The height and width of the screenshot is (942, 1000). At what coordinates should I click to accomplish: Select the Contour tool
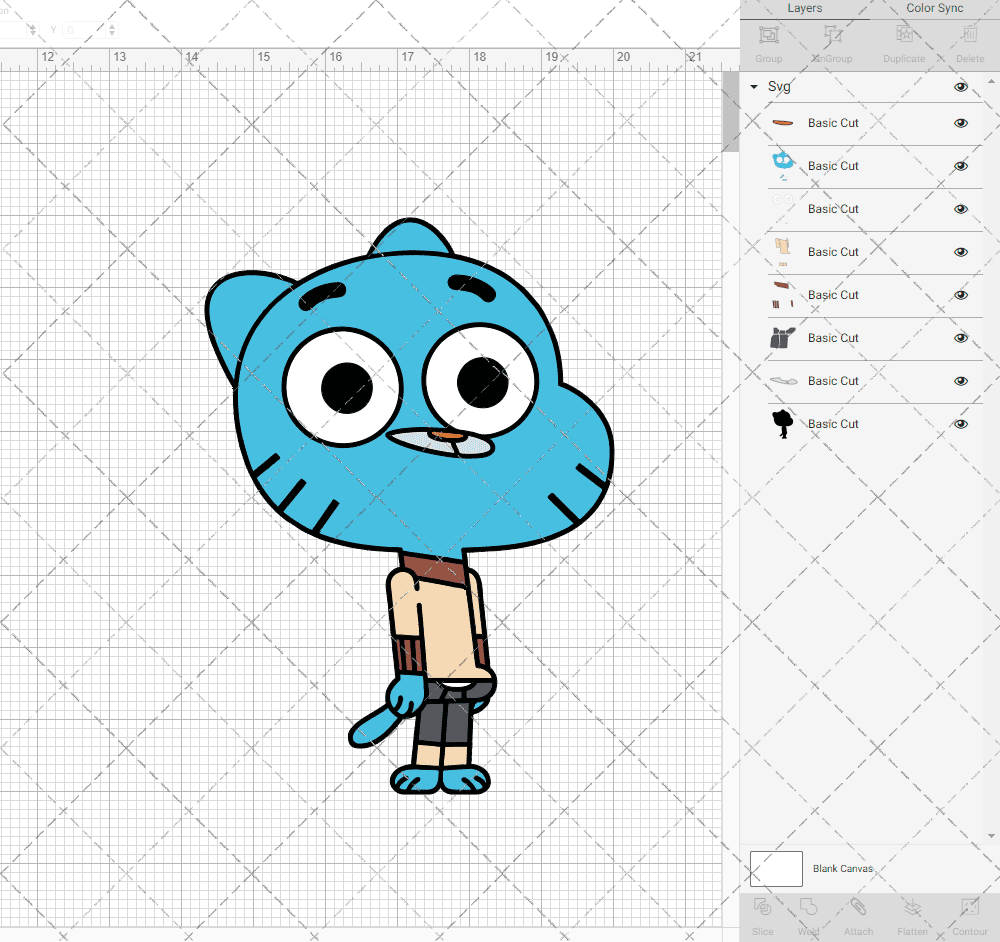(969, 907)
